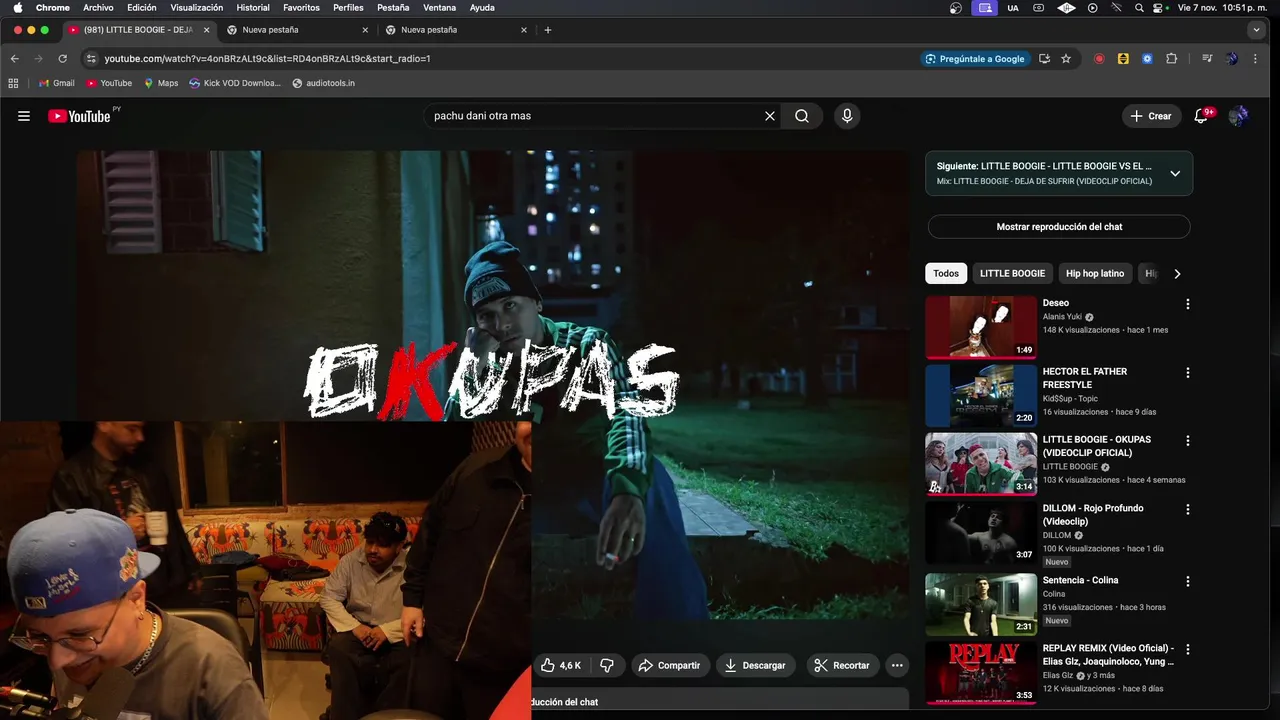Open the Deseo video thumbnail

coord(981,327)
